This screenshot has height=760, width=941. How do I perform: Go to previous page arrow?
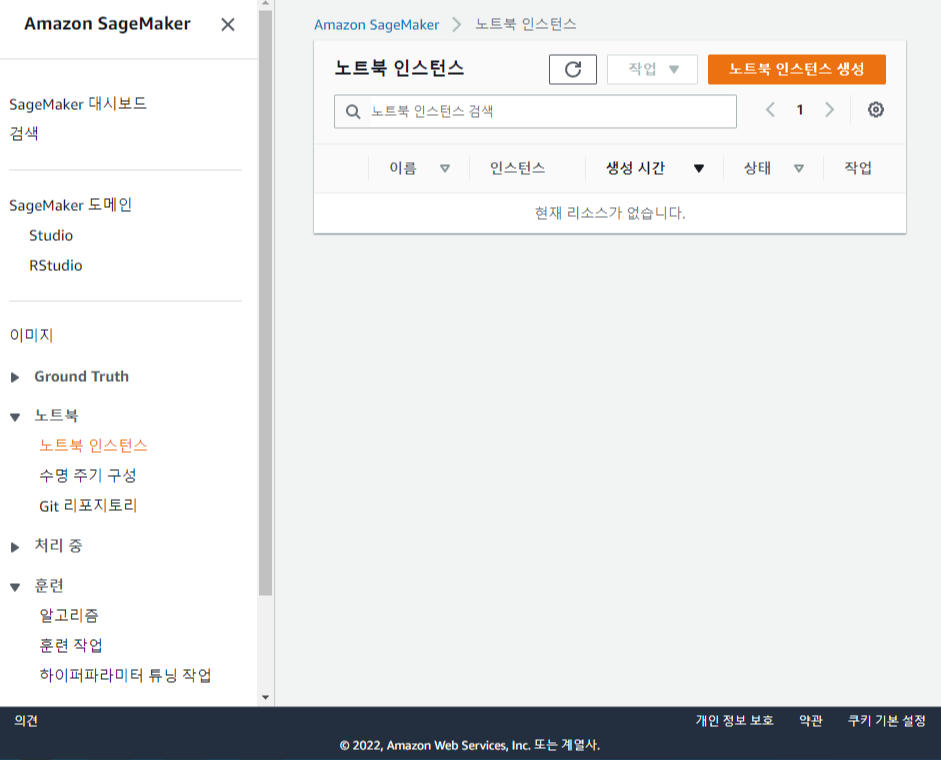pos(771,110)
